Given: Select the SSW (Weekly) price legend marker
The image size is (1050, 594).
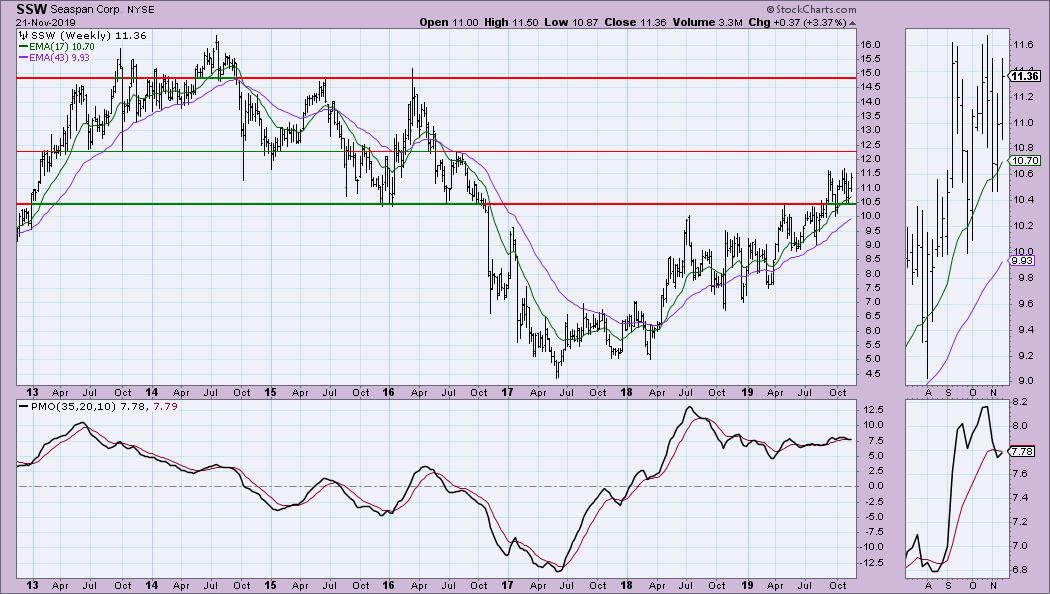Looking at the screenshot, I should [x=27, y=35].
